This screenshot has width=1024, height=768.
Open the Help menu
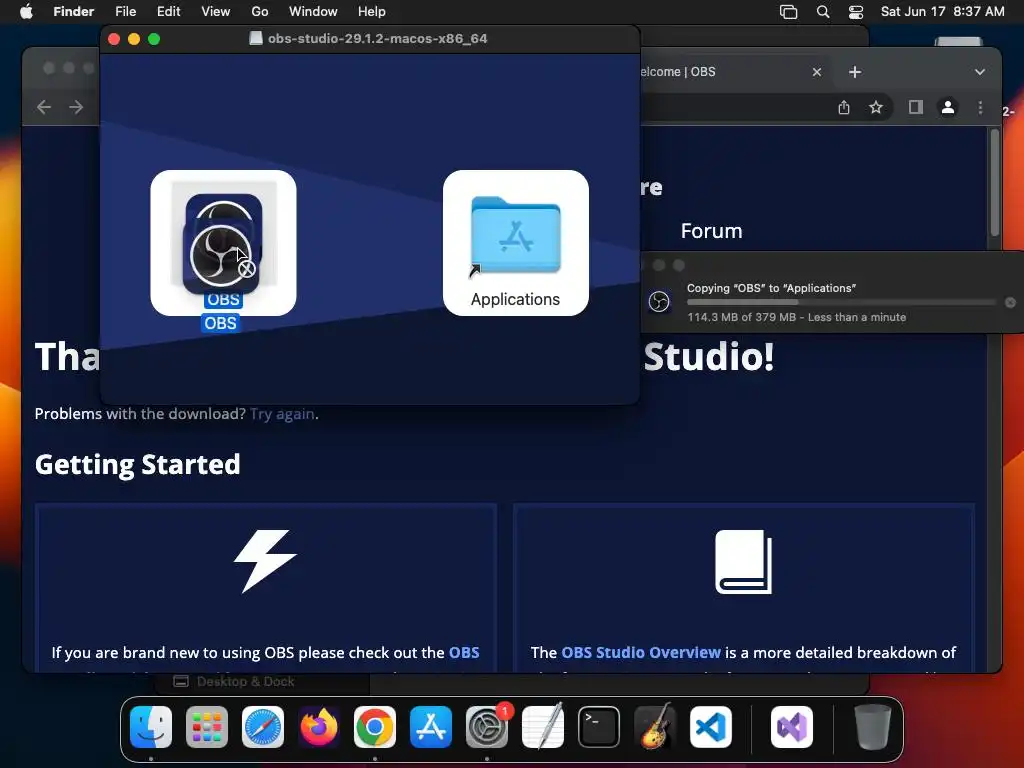coord(372,11)
